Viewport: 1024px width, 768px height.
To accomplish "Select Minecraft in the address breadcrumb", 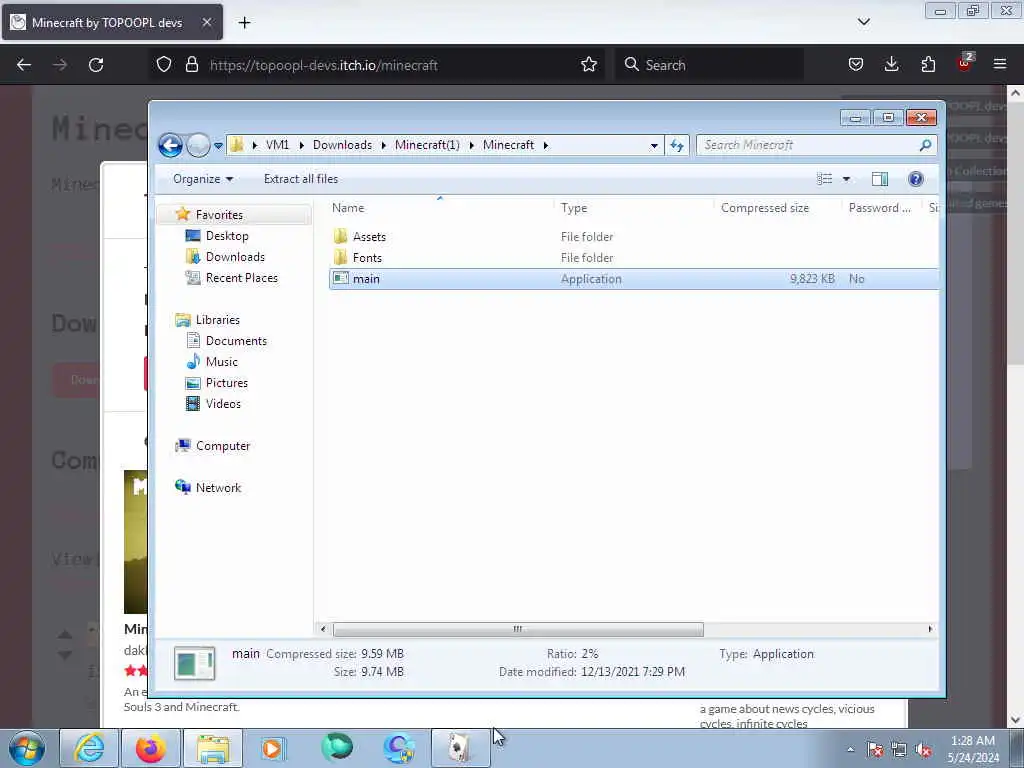I will tap(508, 145).
